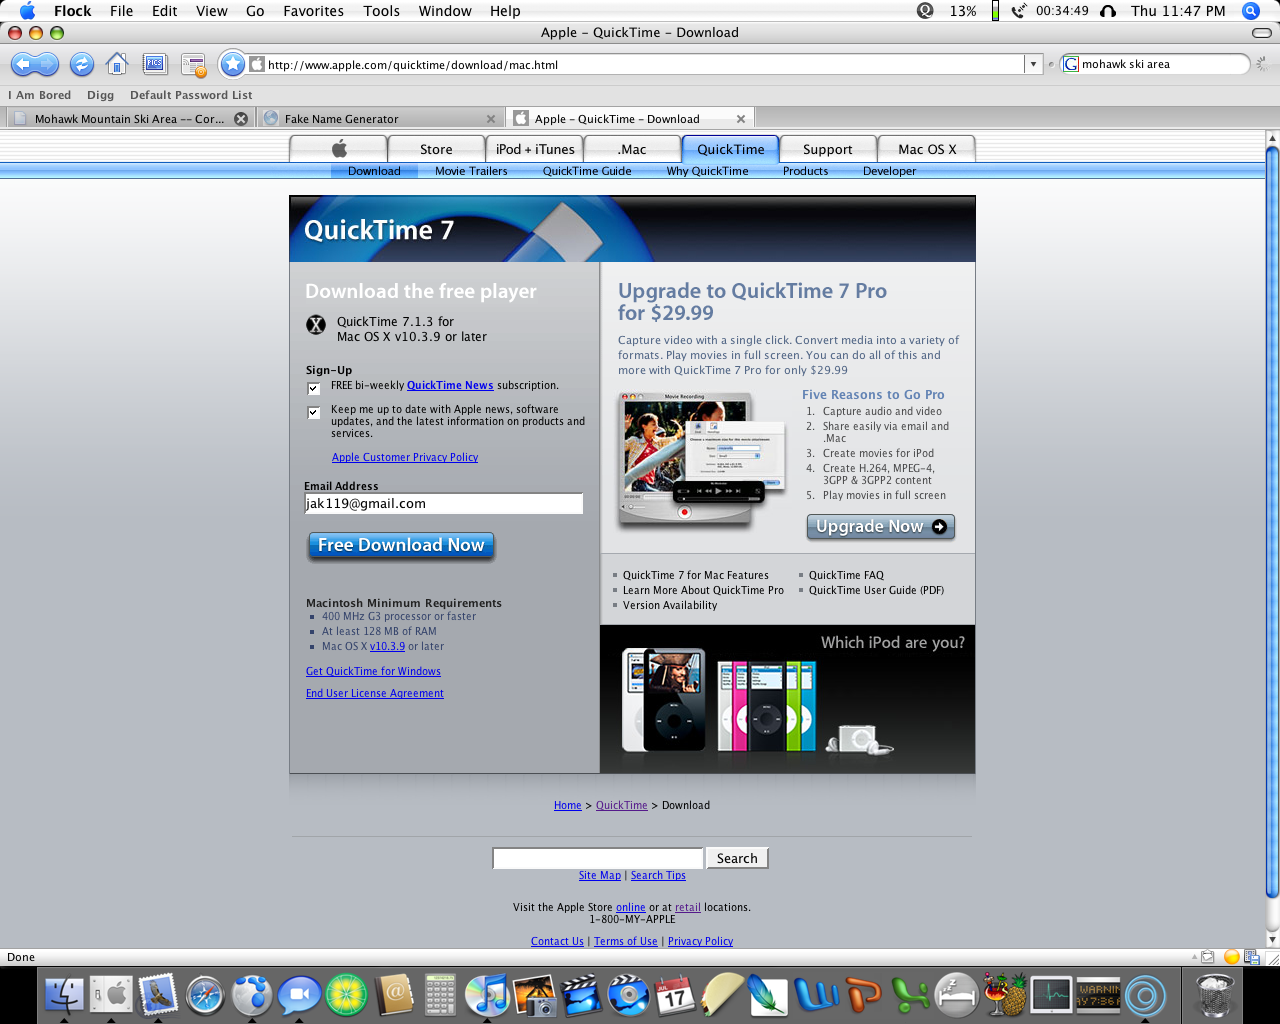Close the Mohawk Mountain Ski Area tab
The image size is (1280, 1024).
point(241,118)
